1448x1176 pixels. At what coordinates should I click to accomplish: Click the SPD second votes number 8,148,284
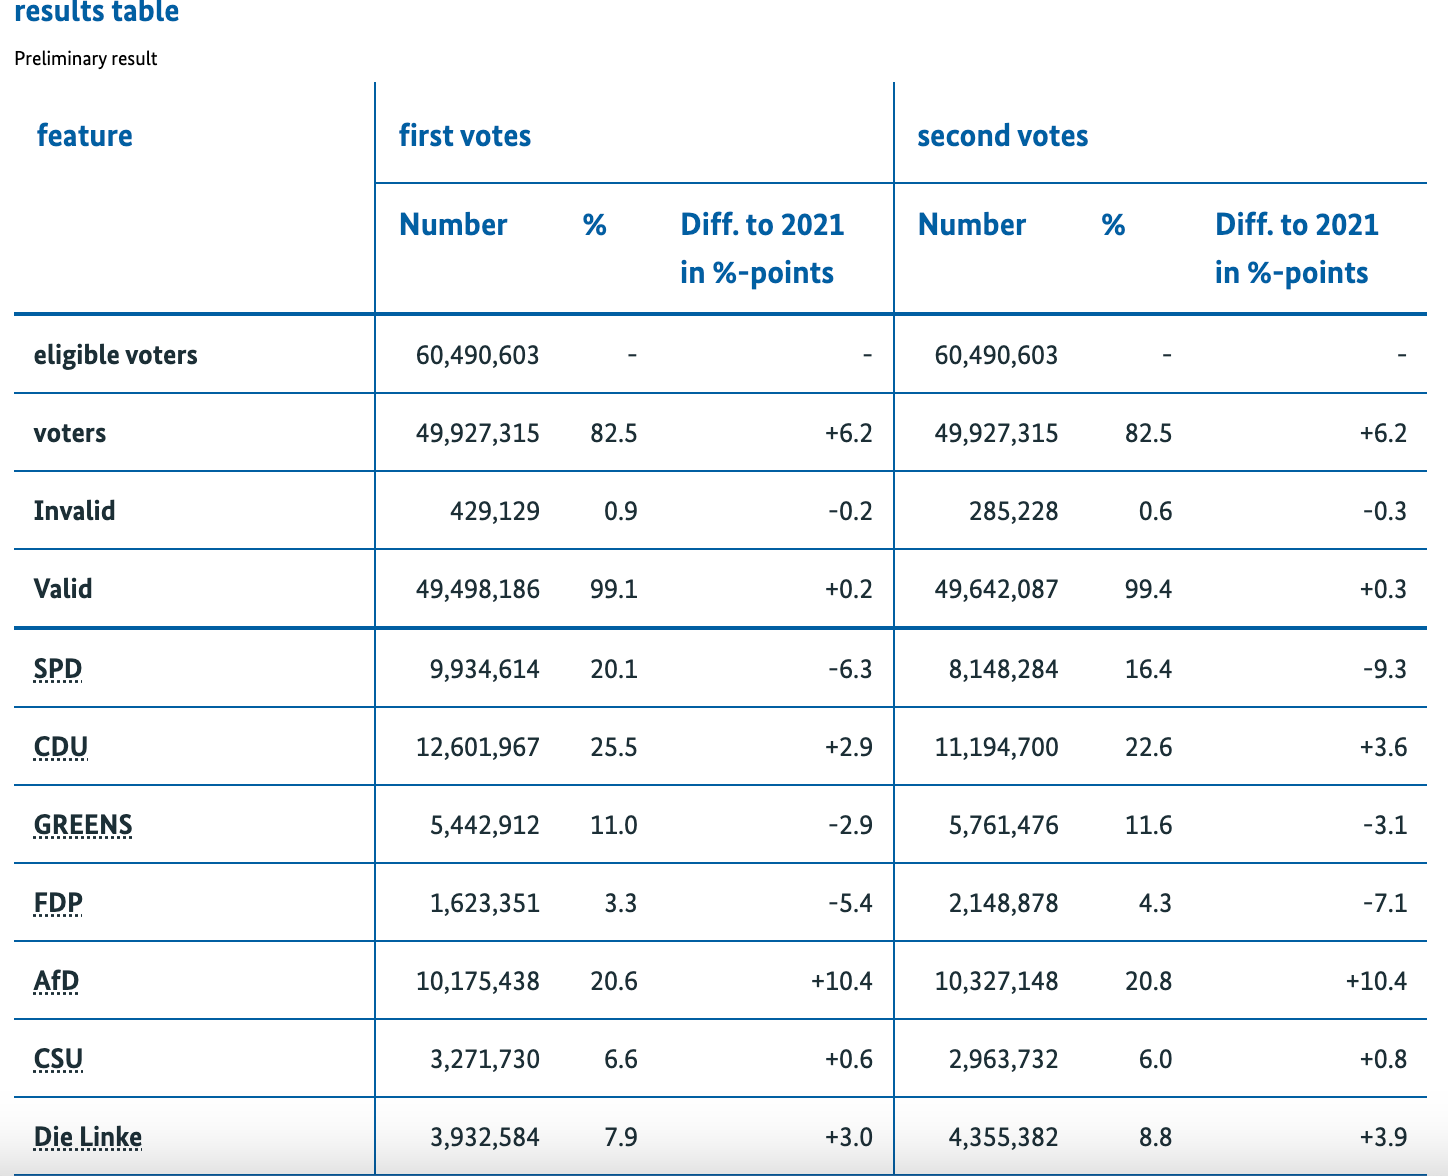1004,669
